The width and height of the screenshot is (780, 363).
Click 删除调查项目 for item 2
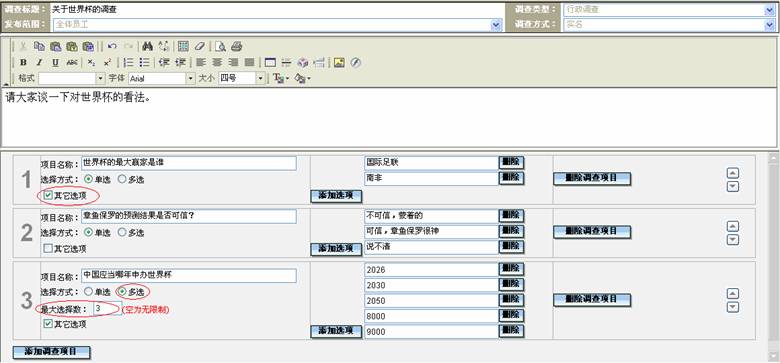pos(592,232)
